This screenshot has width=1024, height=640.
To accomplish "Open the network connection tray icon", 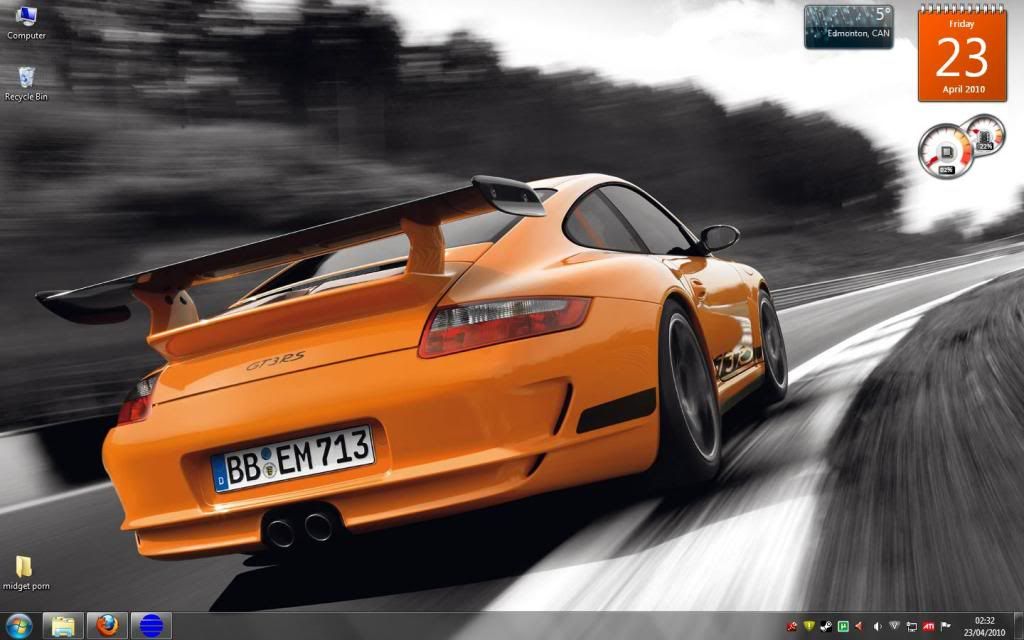I will pyautogui.click(x=910, y=627).
